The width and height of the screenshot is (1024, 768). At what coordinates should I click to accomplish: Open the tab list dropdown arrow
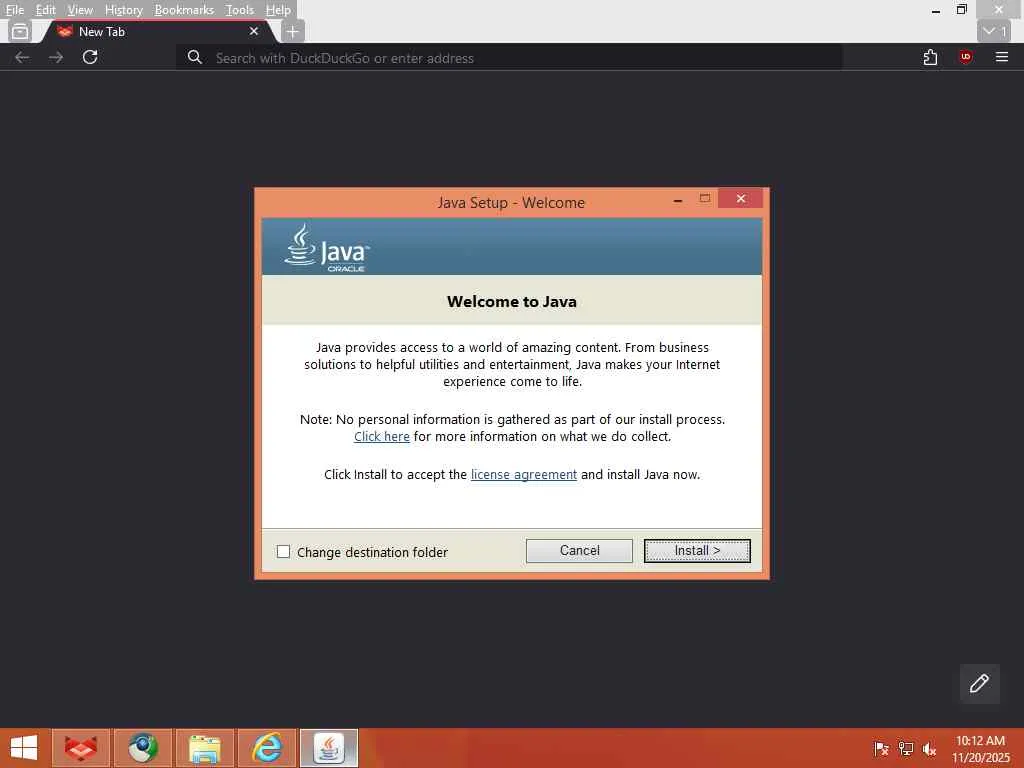[x=995, y=31]
